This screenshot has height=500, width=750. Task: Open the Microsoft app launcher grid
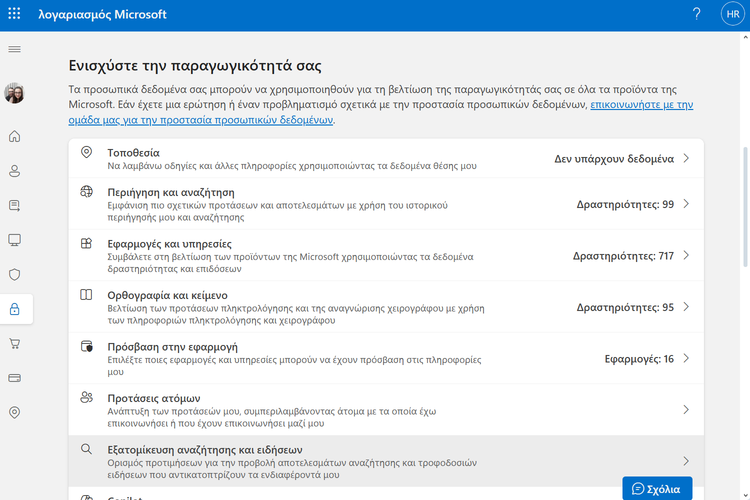coord(14,14)
